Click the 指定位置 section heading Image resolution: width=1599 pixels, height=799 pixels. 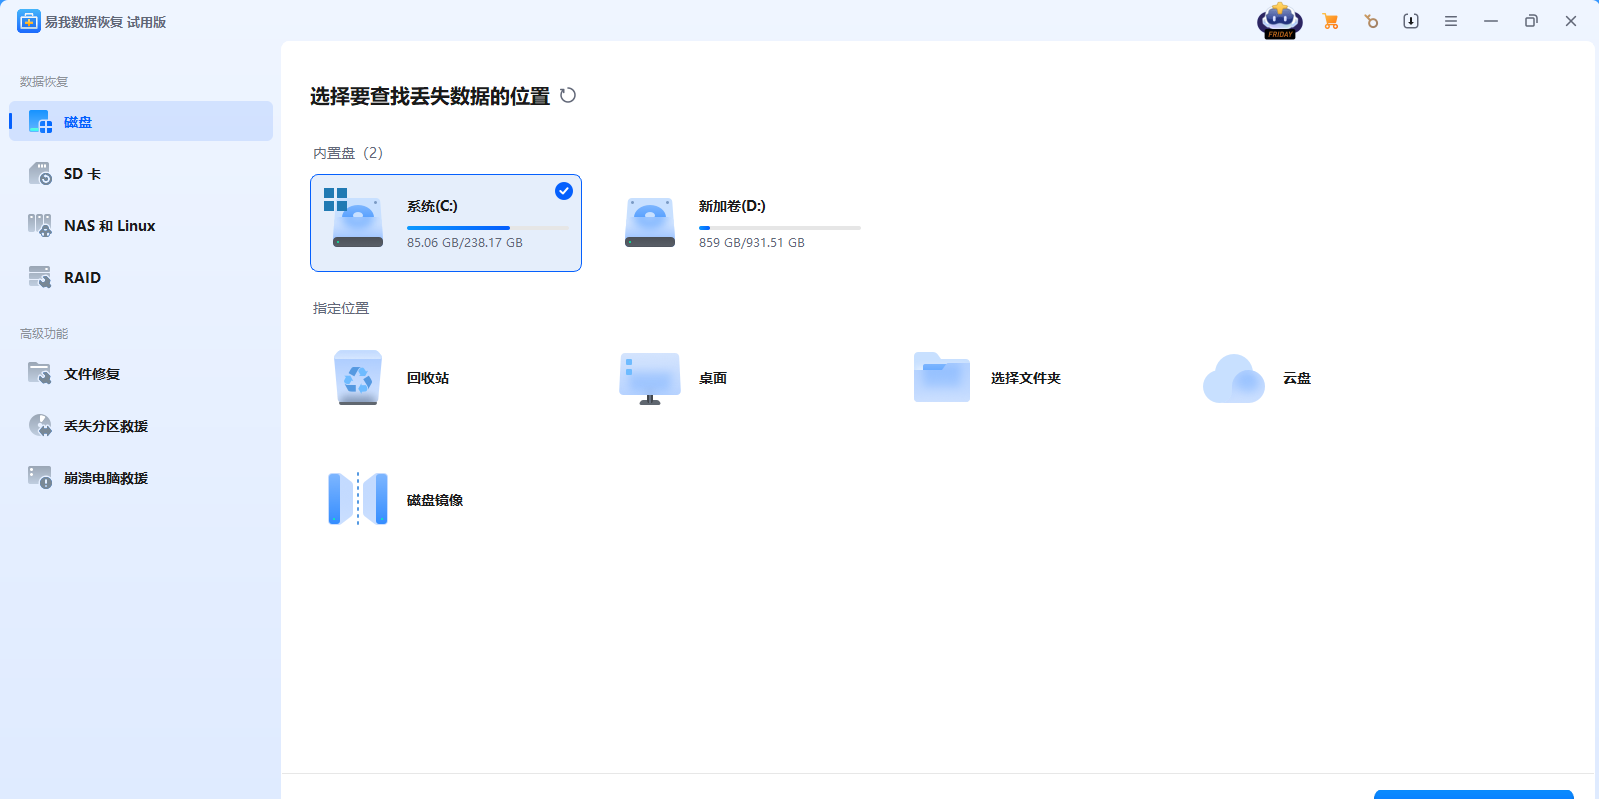tap(341, 308)
